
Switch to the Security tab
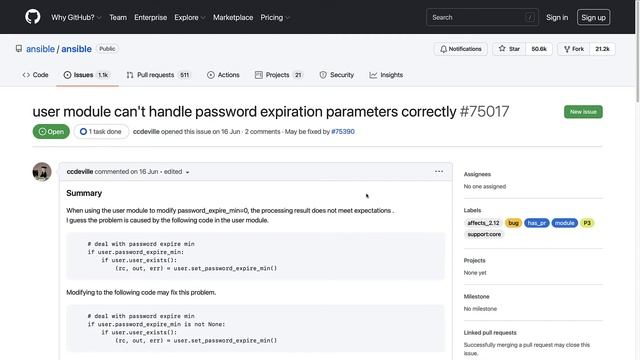pos(337,75)
